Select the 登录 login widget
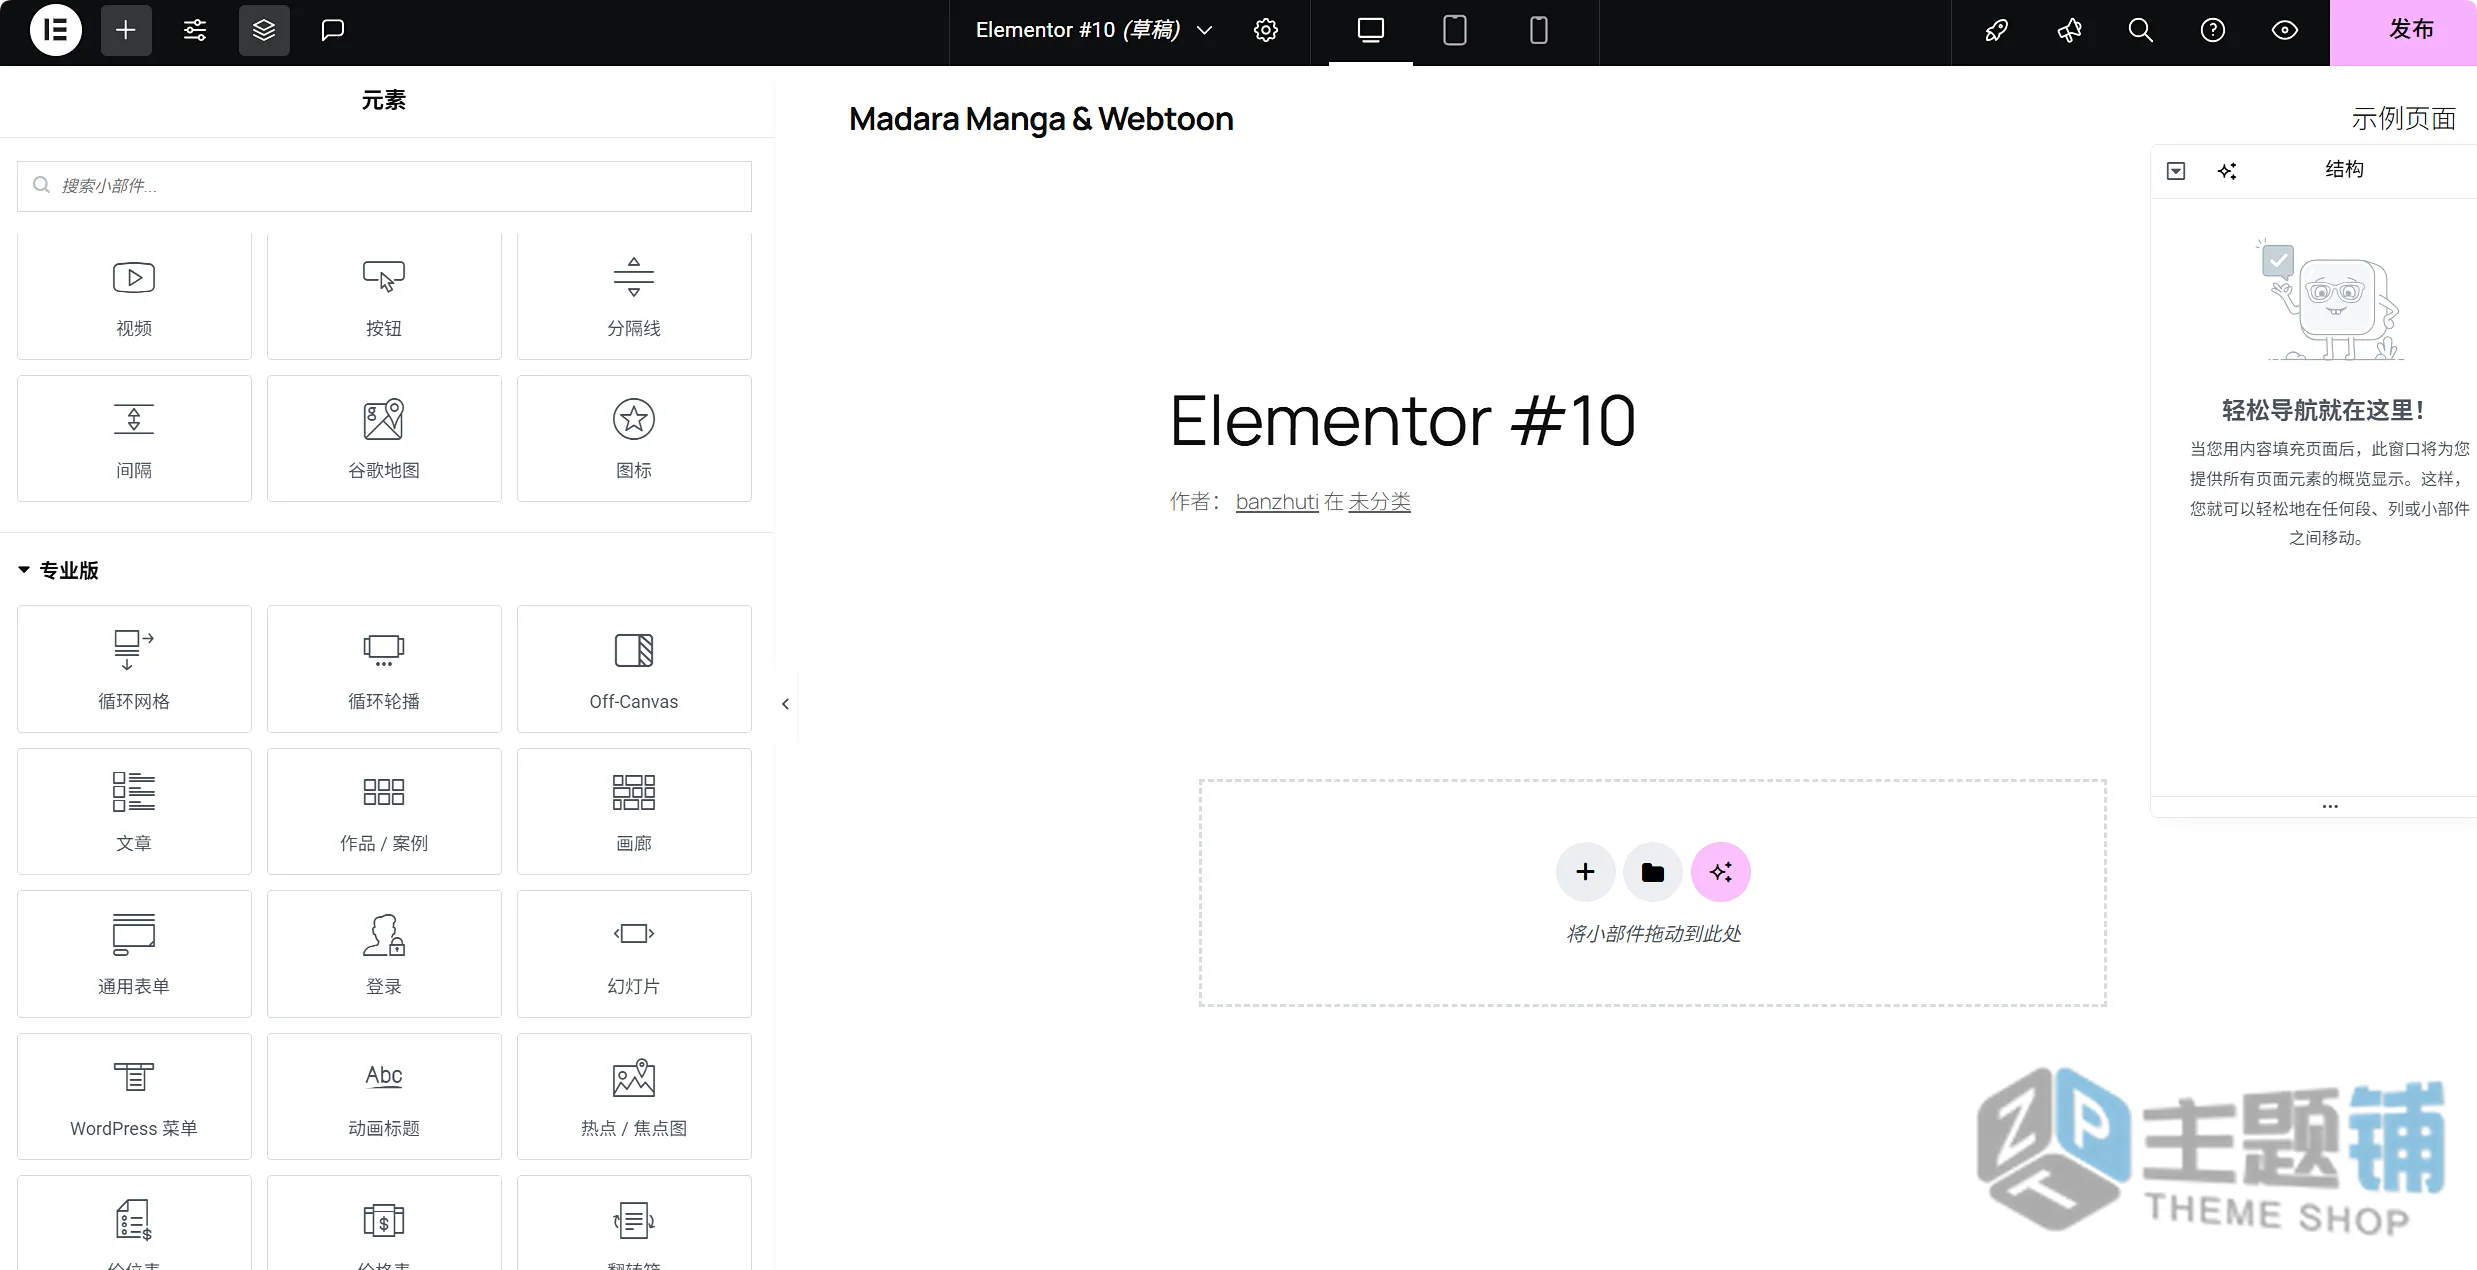Viewport: 2477px width, 1270px height. coord(384,954)
